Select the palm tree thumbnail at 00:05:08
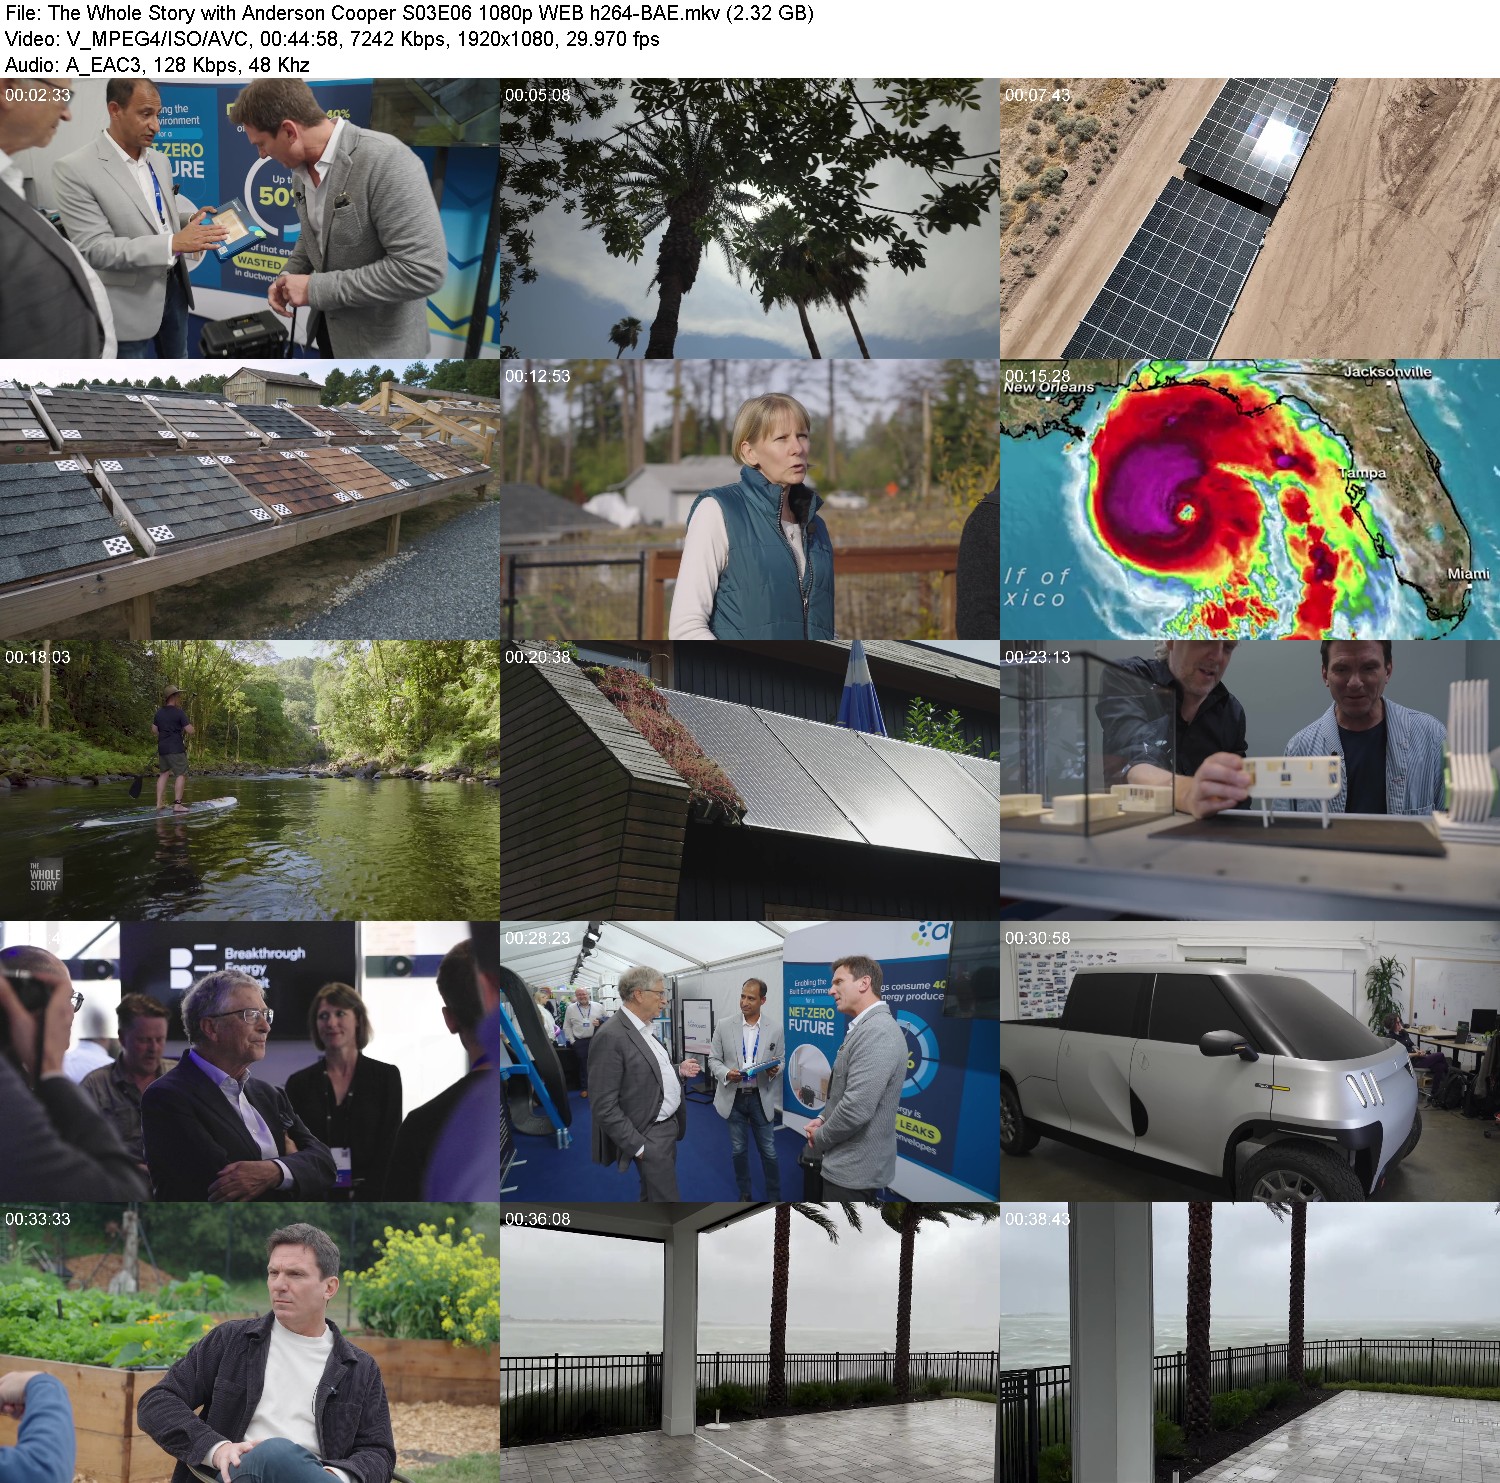The width and height of the screenshot is (1500, 1483). tap(750, 218)
